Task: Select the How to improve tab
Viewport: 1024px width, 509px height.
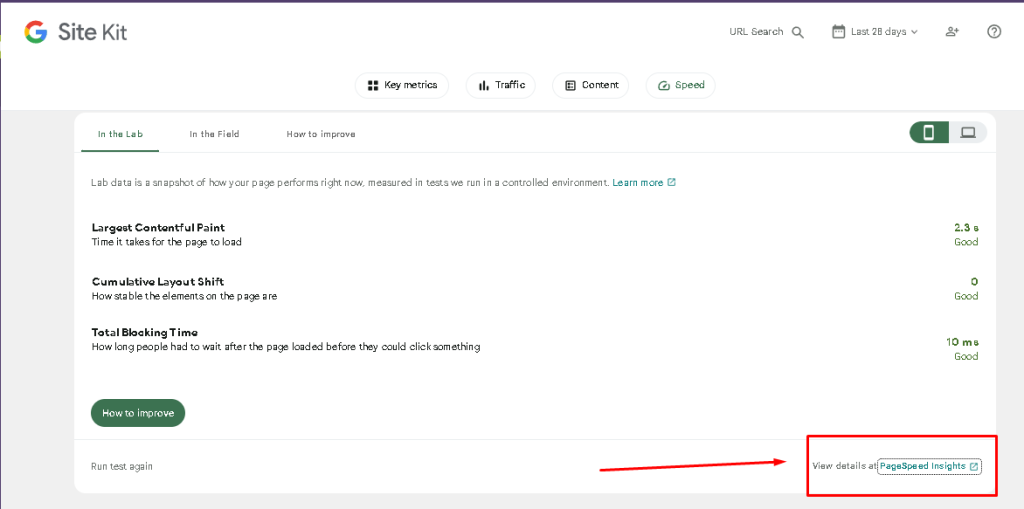Action: click(x=321, y=134)
